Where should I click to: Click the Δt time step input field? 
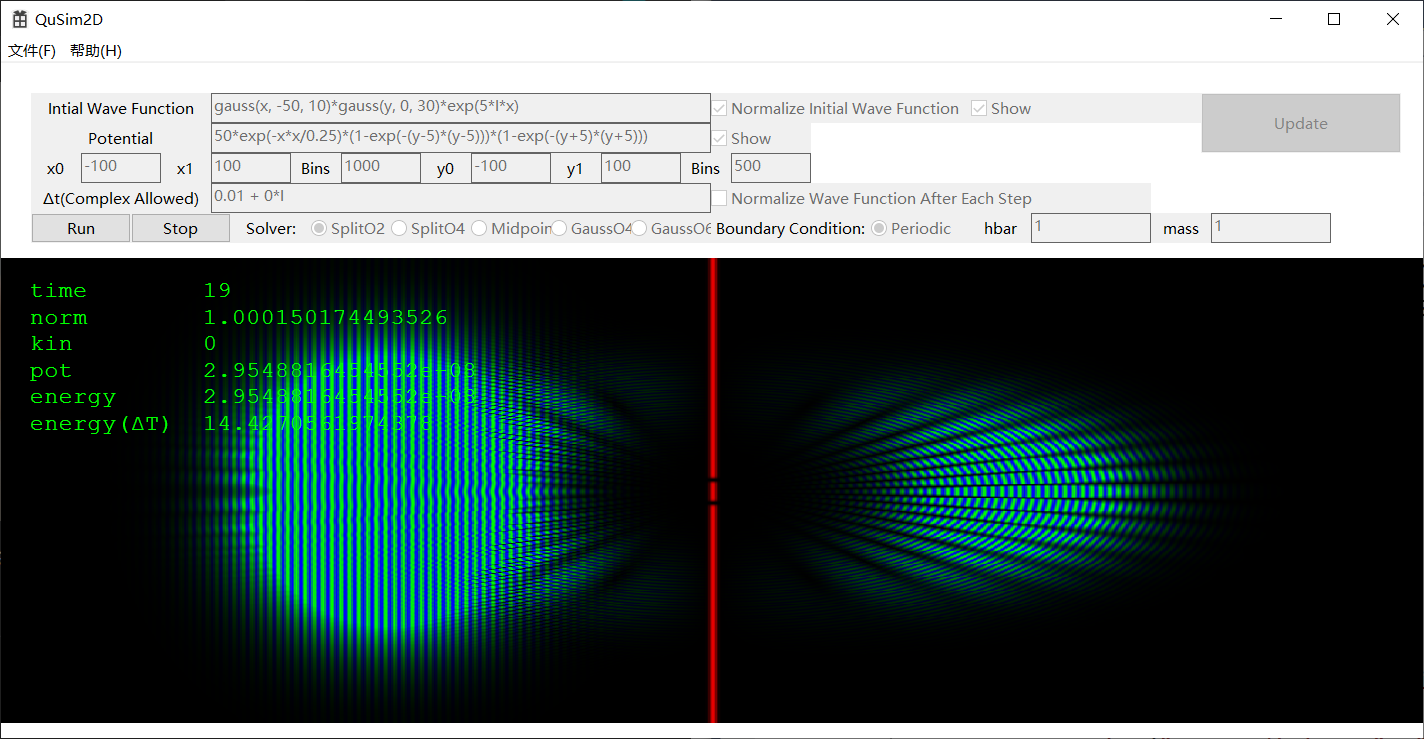coord(461,198)
